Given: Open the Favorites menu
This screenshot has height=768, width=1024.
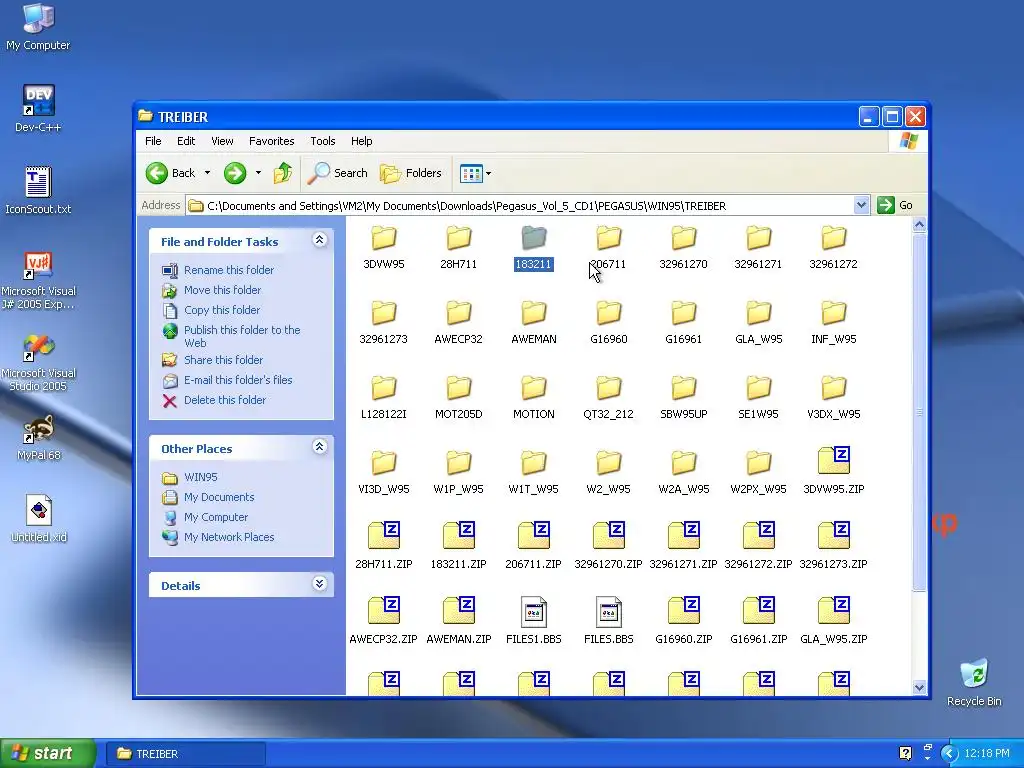Looking at the screenshot, I should [x=272, y=141].
